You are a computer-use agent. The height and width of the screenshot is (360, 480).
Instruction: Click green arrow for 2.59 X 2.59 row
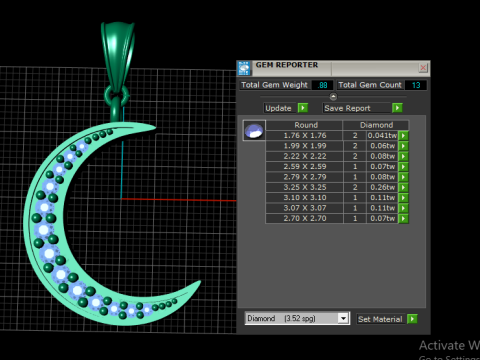coord(403,167)
